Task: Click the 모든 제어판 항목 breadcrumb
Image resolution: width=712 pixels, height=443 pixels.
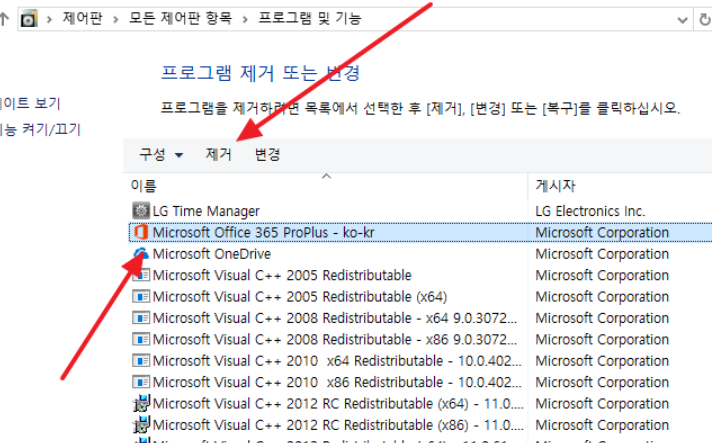Action: 180,19
